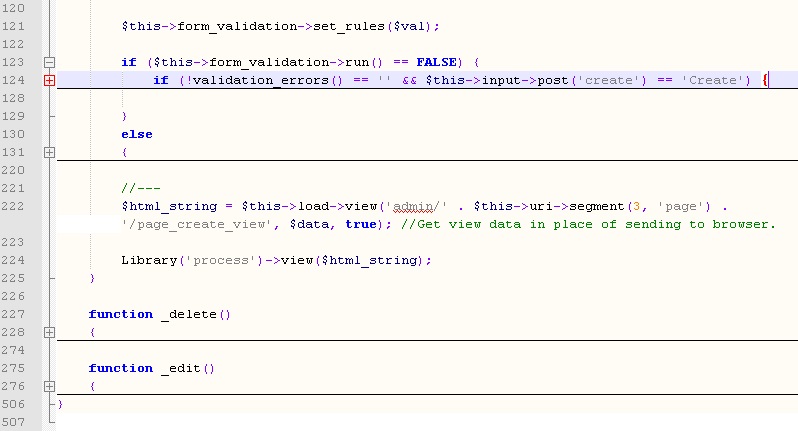Click the function _edit() declaration
Screen dimensions: 798x431
[152, 368]
